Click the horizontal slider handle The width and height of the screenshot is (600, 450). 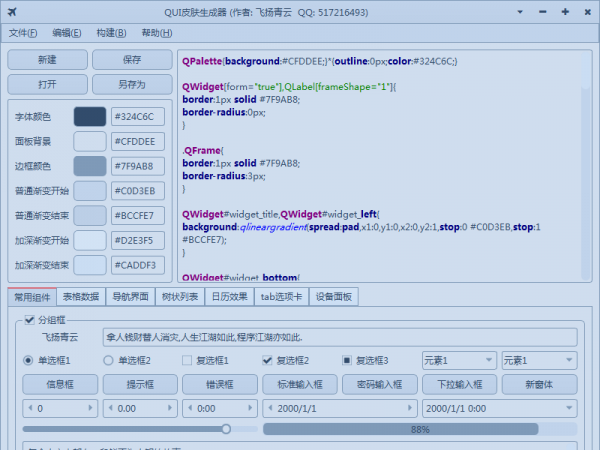tap(226, 429)
